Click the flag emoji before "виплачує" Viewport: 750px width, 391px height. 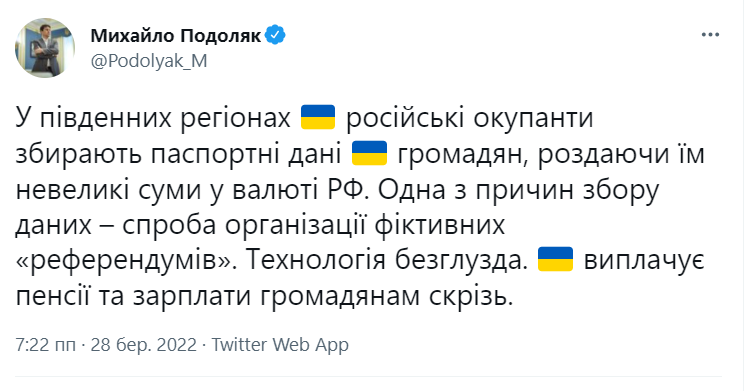(x=555, y=259)
